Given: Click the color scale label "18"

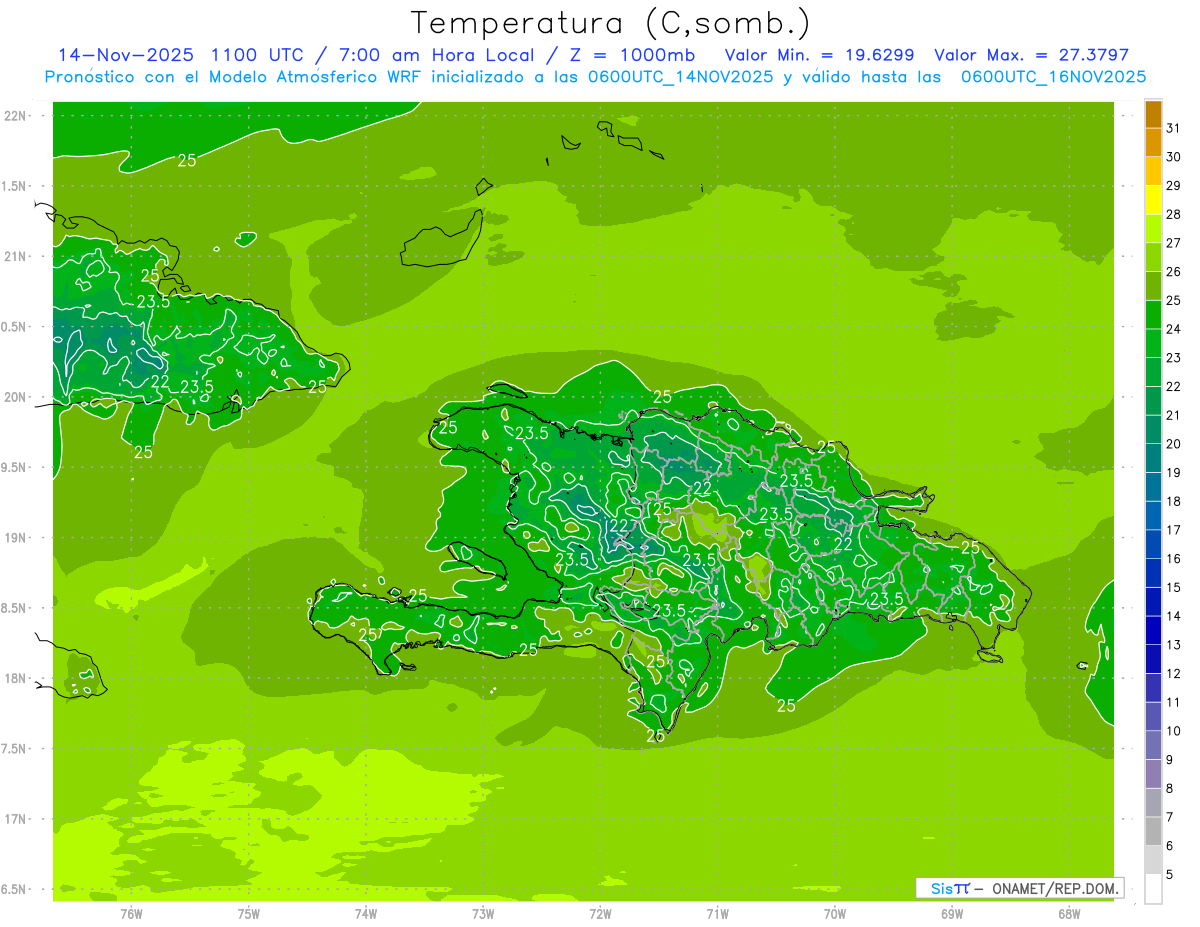Looking at the screenshot, I should (x=1174, y=501).
